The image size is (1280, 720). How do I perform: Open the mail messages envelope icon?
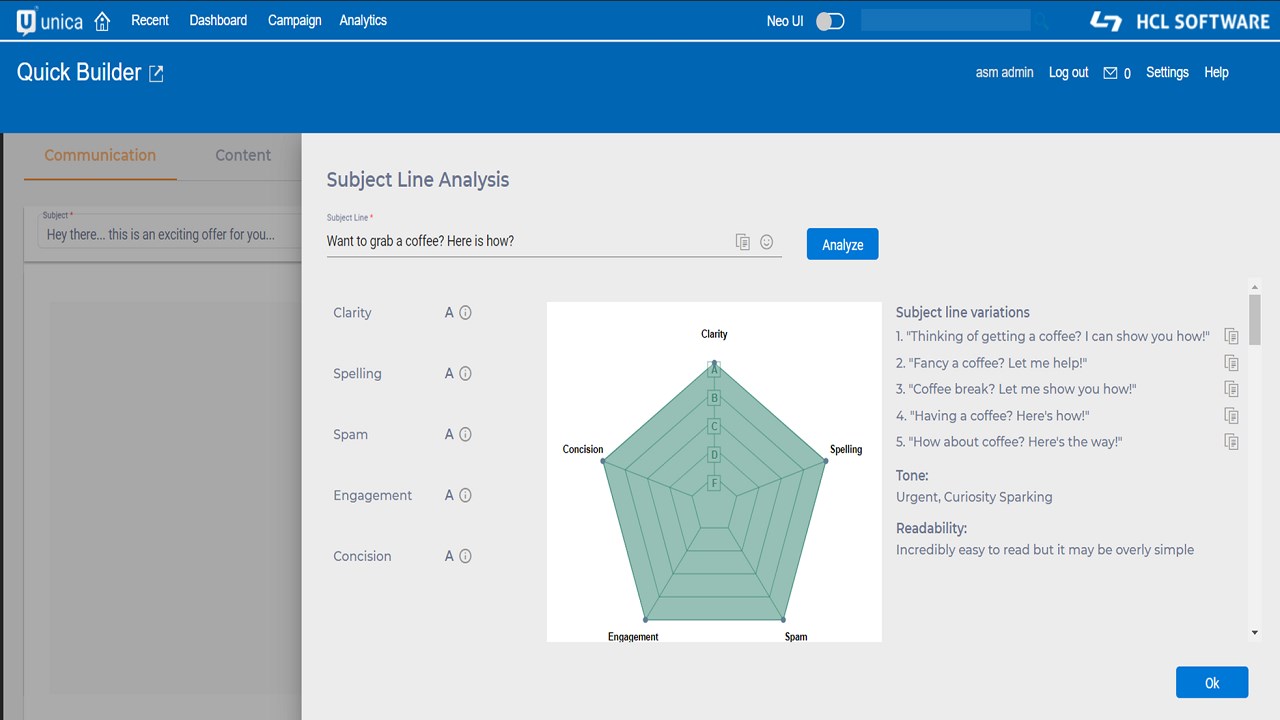coord(1110,73)
